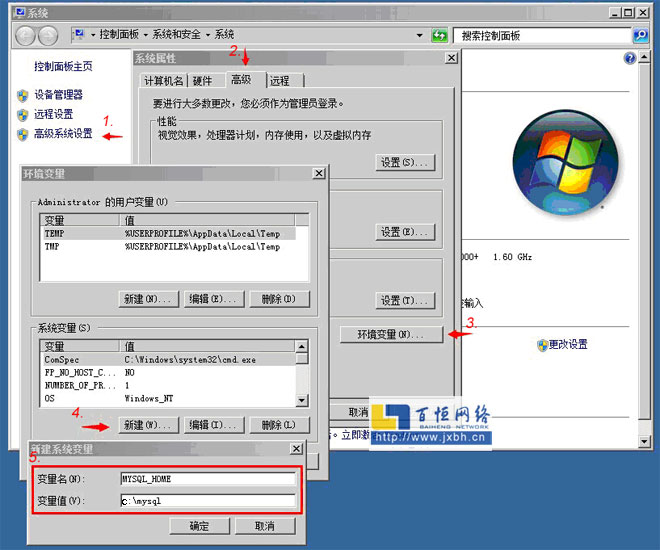660x550 pixels.
Task: Open address bar history dropdown arrow
Action: point(419,35)
